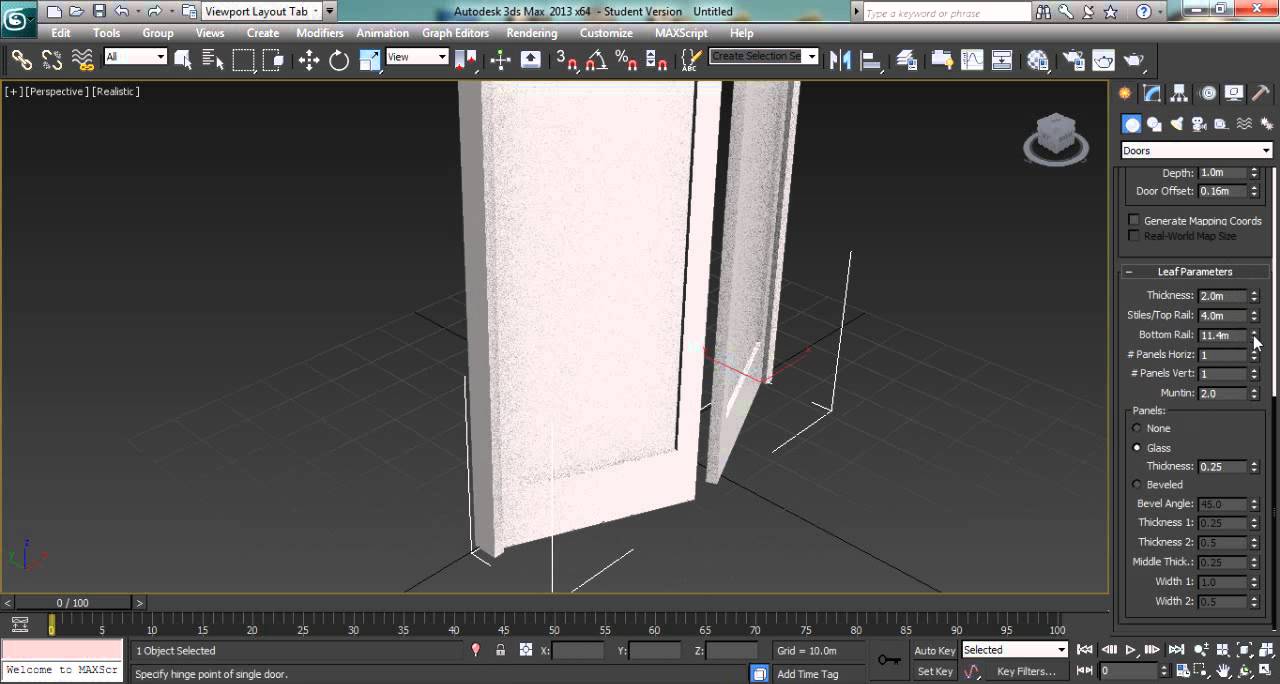Open Edit Named Selection Sets
The image size is (1280, 684).
pos(690,60)
